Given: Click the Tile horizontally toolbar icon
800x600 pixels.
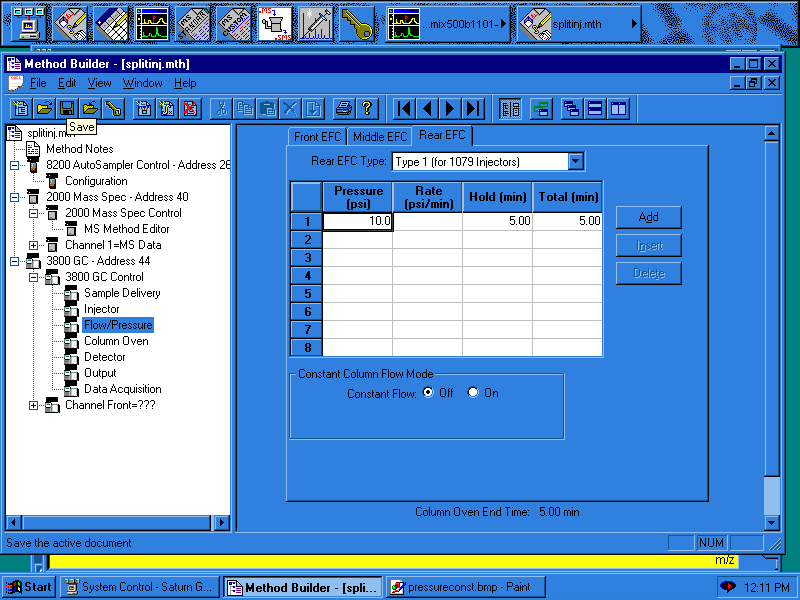Looking at the screenshot, I should pos(595,109).
